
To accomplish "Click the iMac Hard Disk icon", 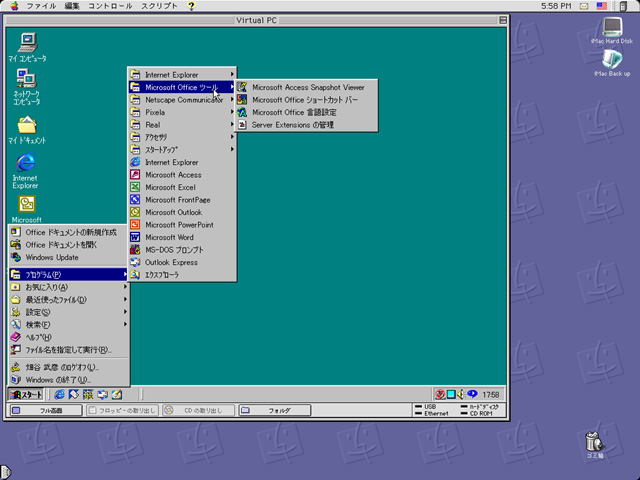I will point(612,30).
